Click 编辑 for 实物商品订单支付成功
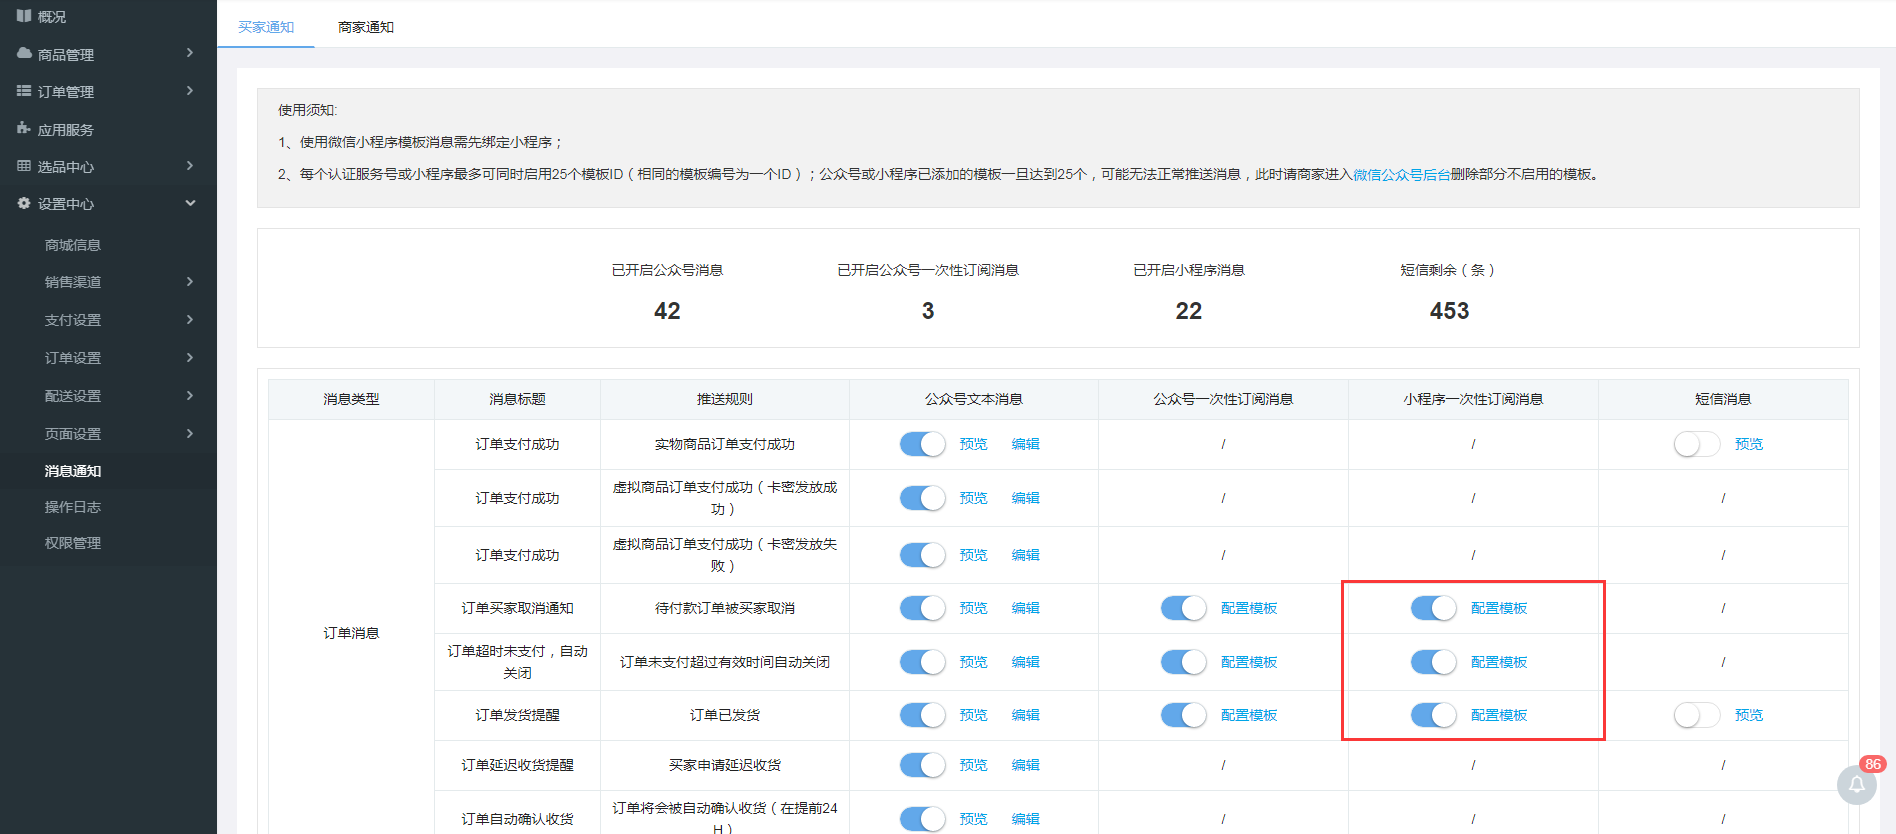The width and height of the screenshot is (1896, 834). (1025, 444)
